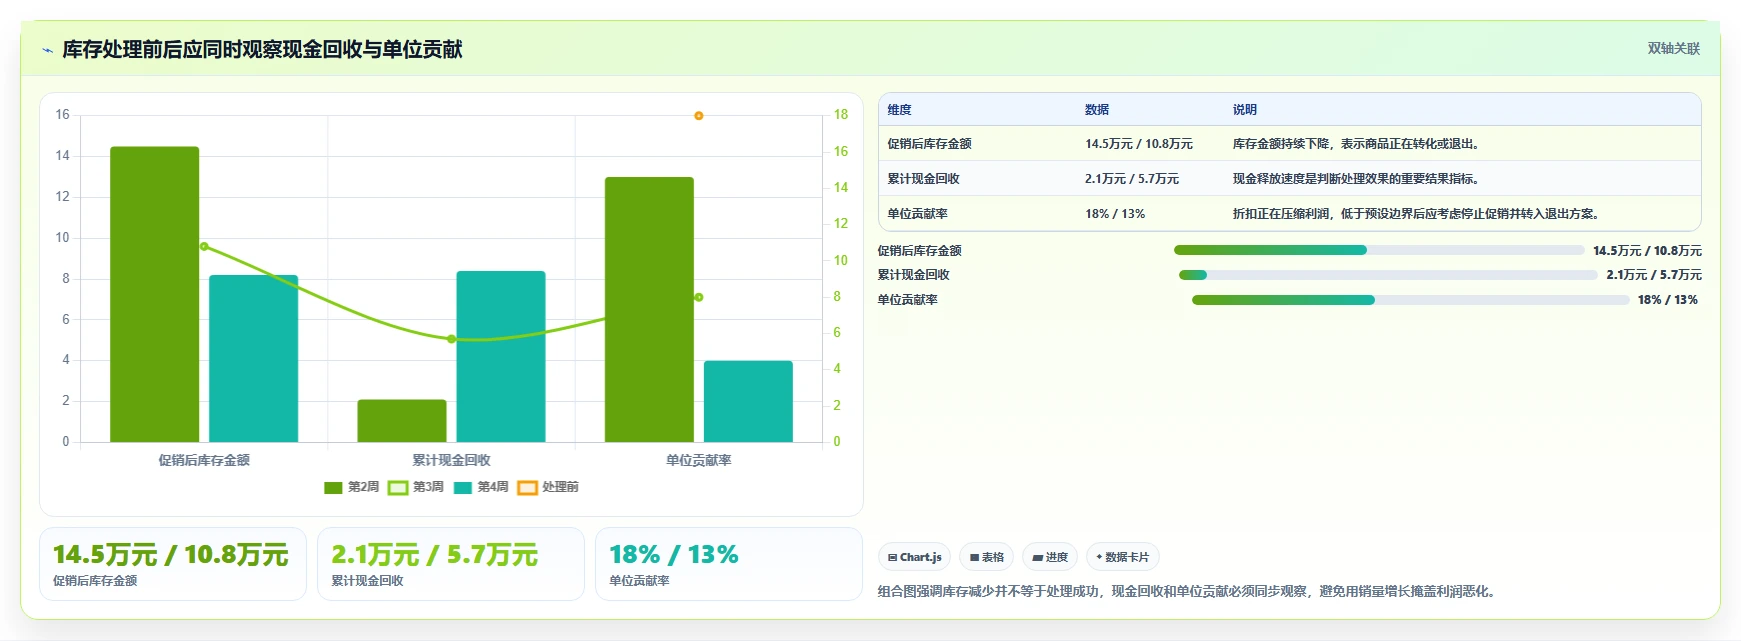Toggle the 第3周 legend series
Screen dimensions: 1741x641
[x=416, y=487]
